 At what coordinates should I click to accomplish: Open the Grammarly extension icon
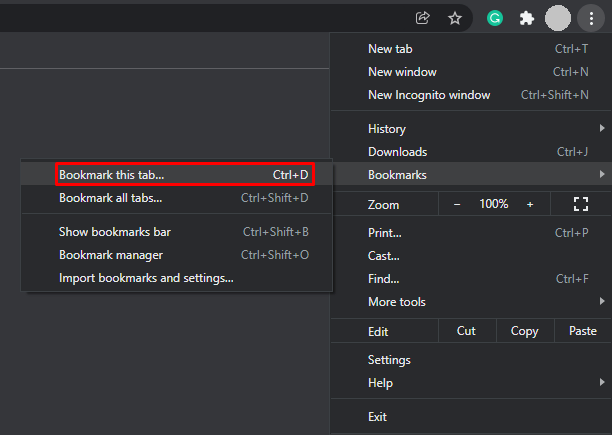[494, 18]
